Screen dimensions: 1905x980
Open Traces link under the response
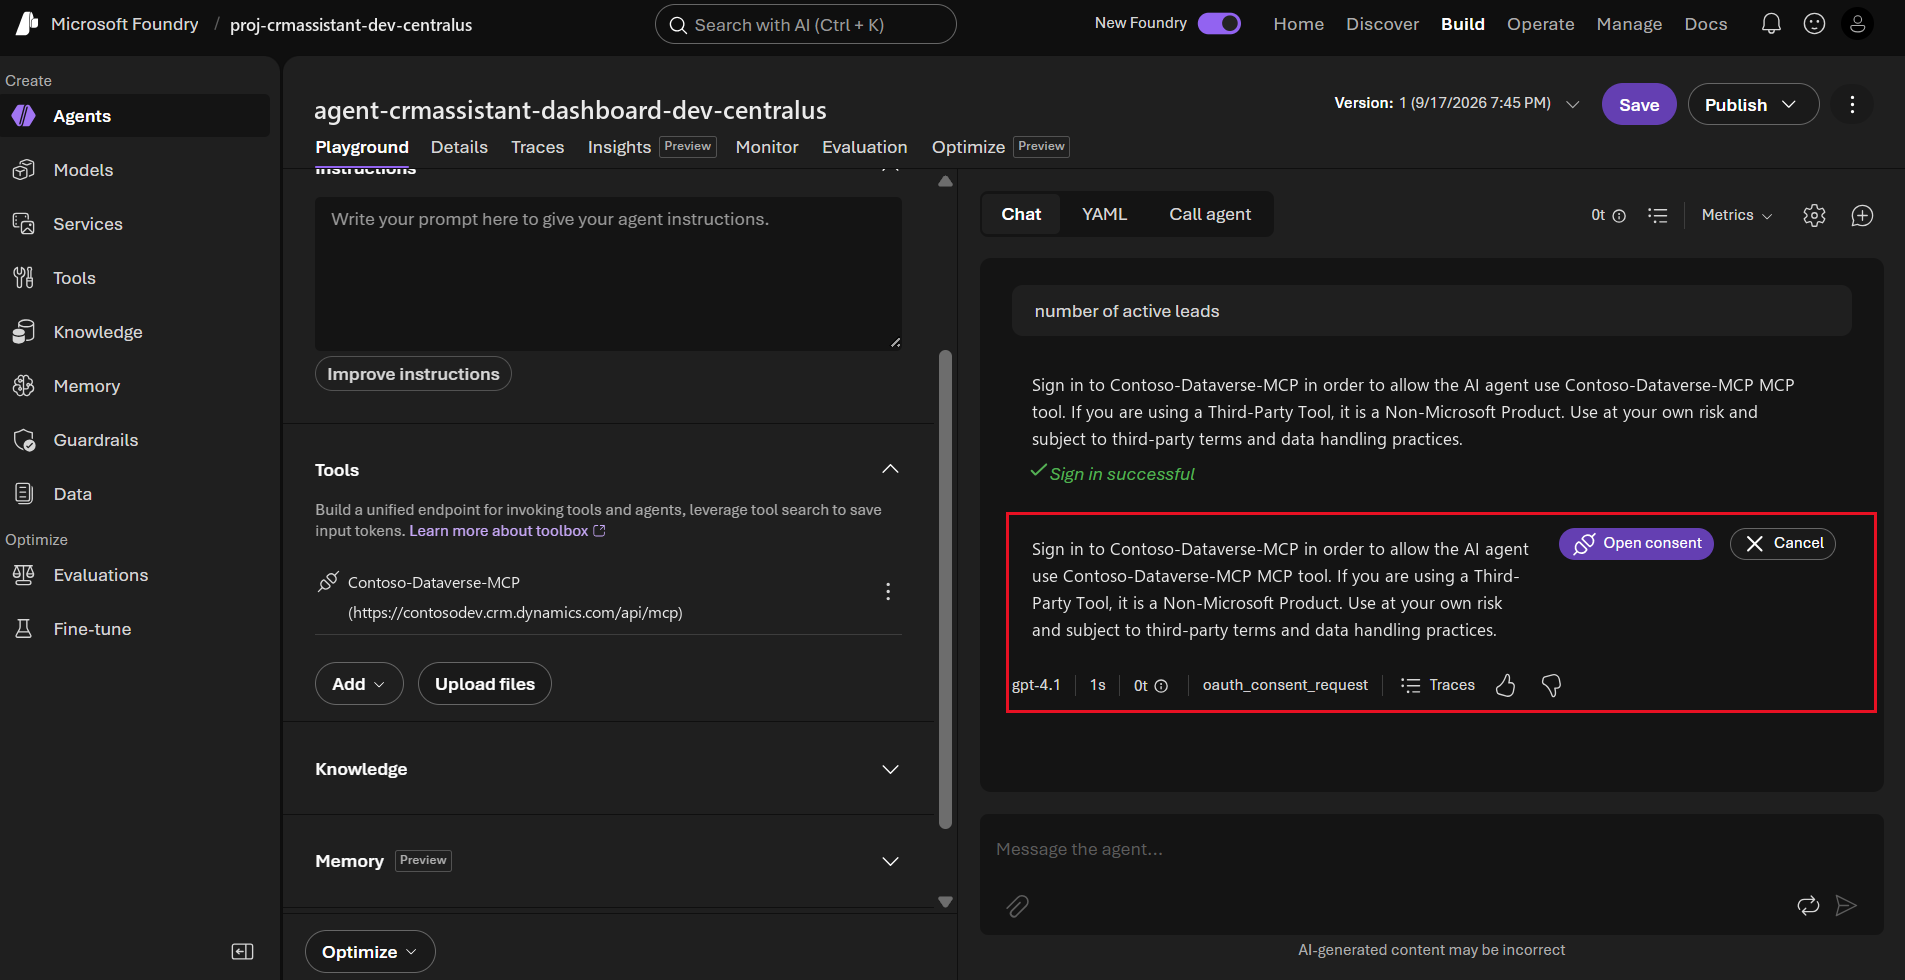1438,685
